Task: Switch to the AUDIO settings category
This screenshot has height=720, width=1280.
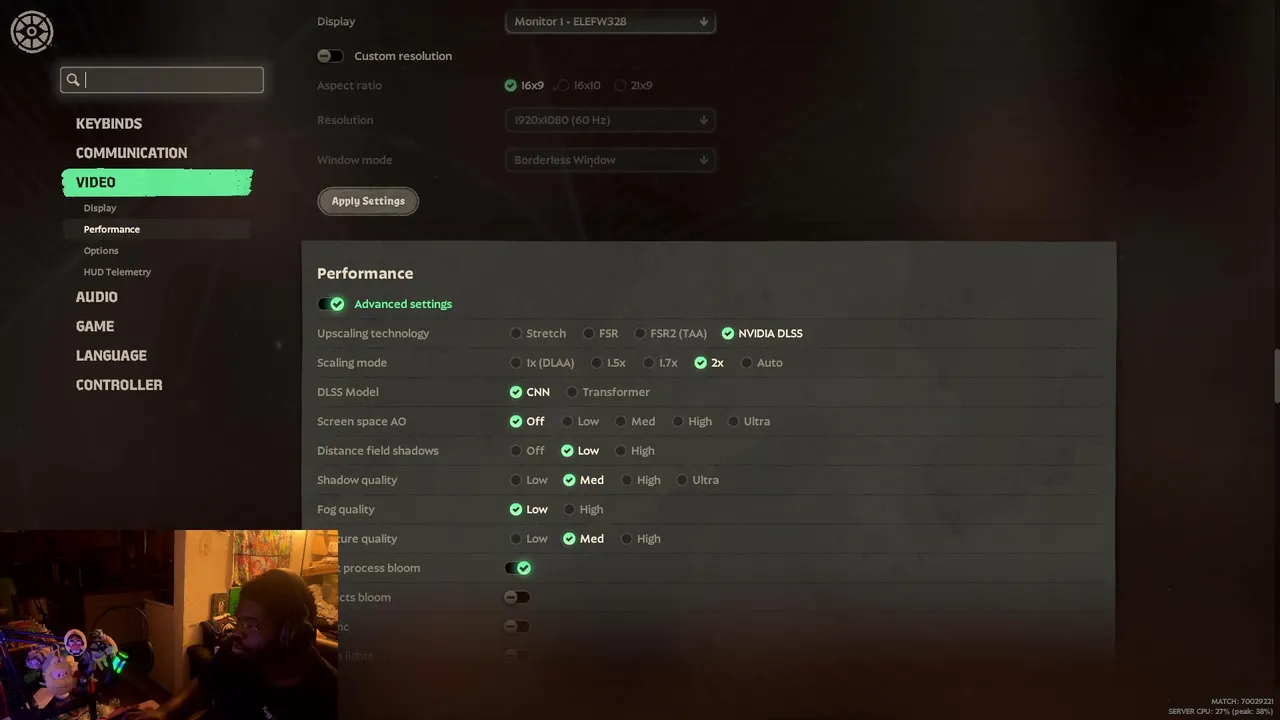Action: coord(97,297)
